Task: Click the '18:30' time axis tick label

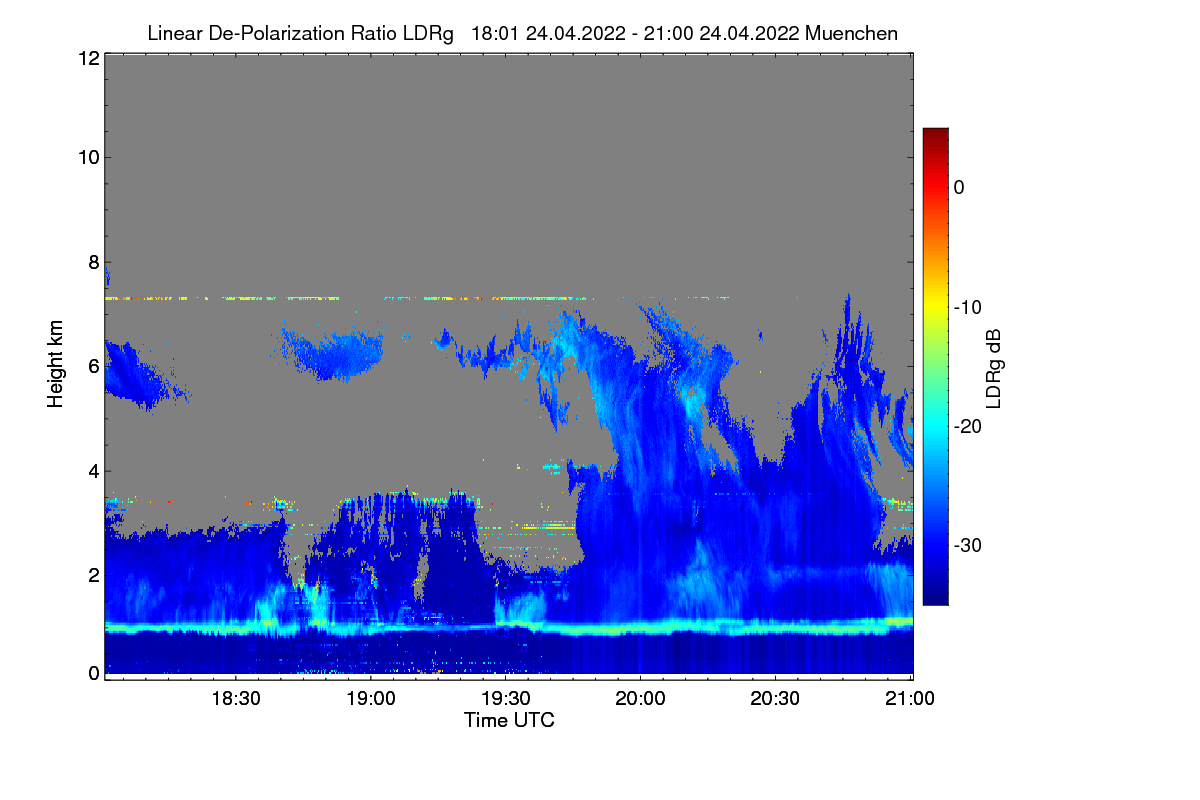Action: [x=236, y=698]
